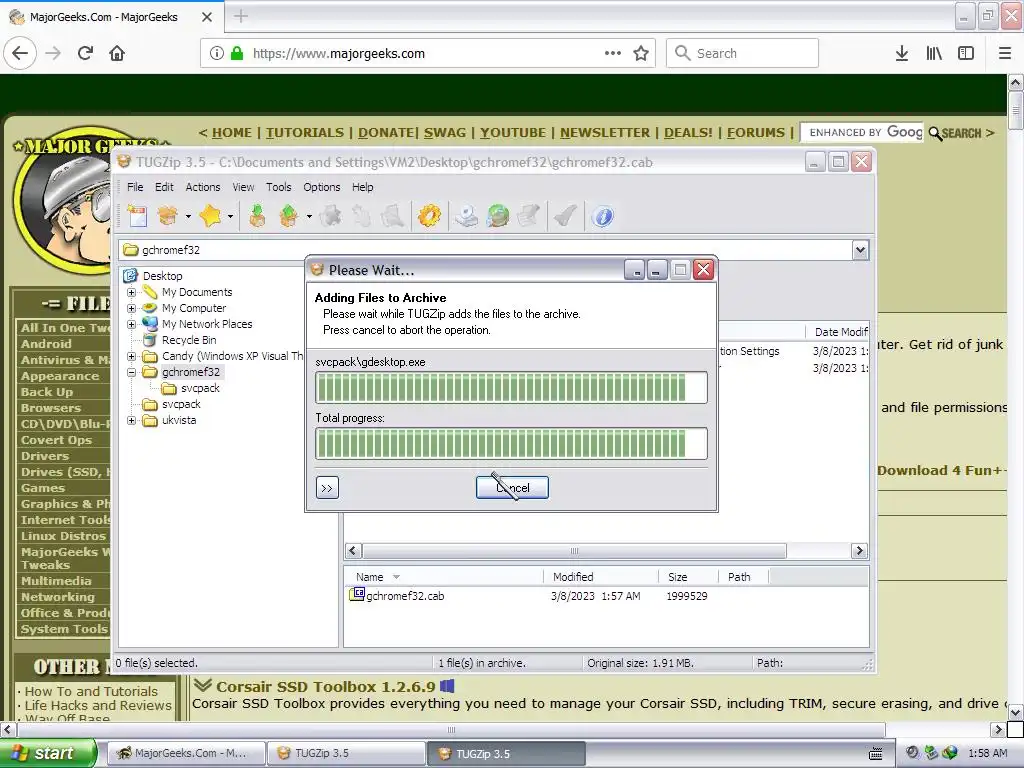The width and height of the screenshot is (1024, 768).
Task: Click the >> details button in Please Wait dialog
Action: click(x=327, y=488)
